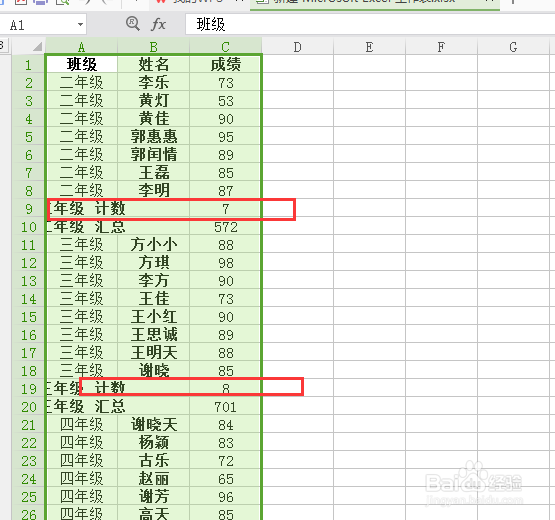The image size is (555, 520).
Task: Select row 26 header
Action: tap(28, 513)
